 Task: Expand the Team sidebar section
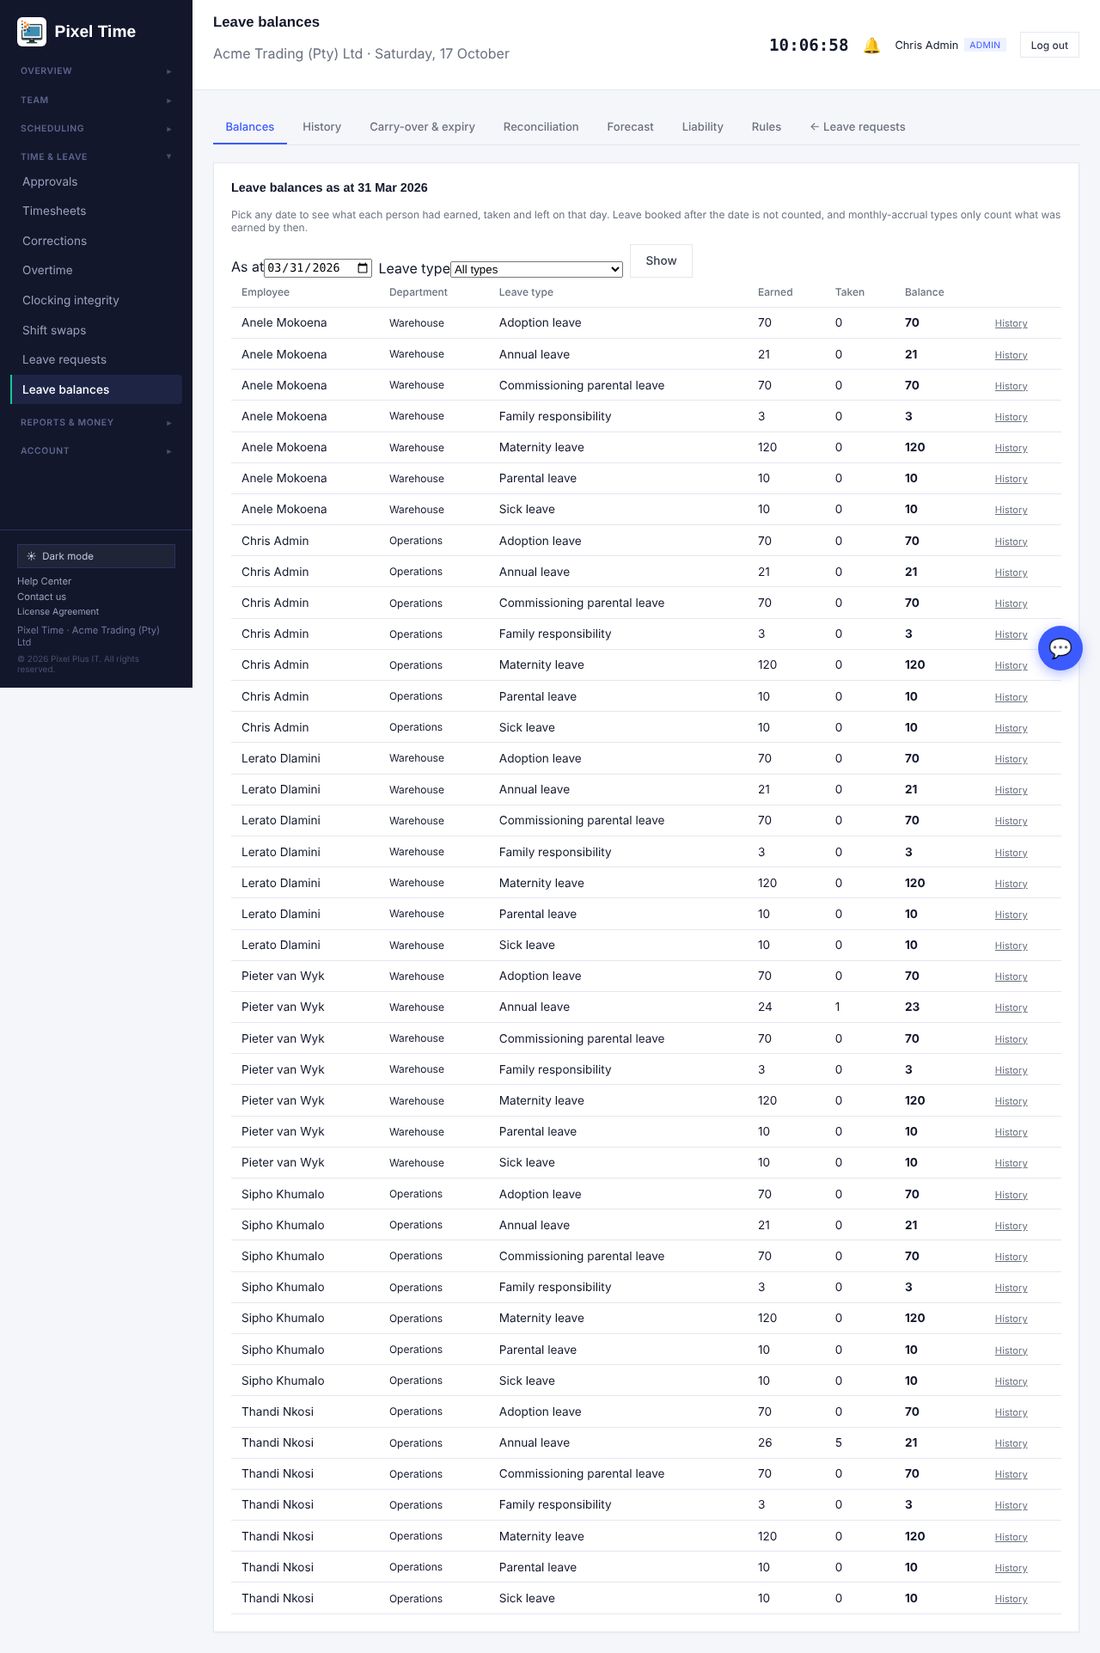coord(96,100)
